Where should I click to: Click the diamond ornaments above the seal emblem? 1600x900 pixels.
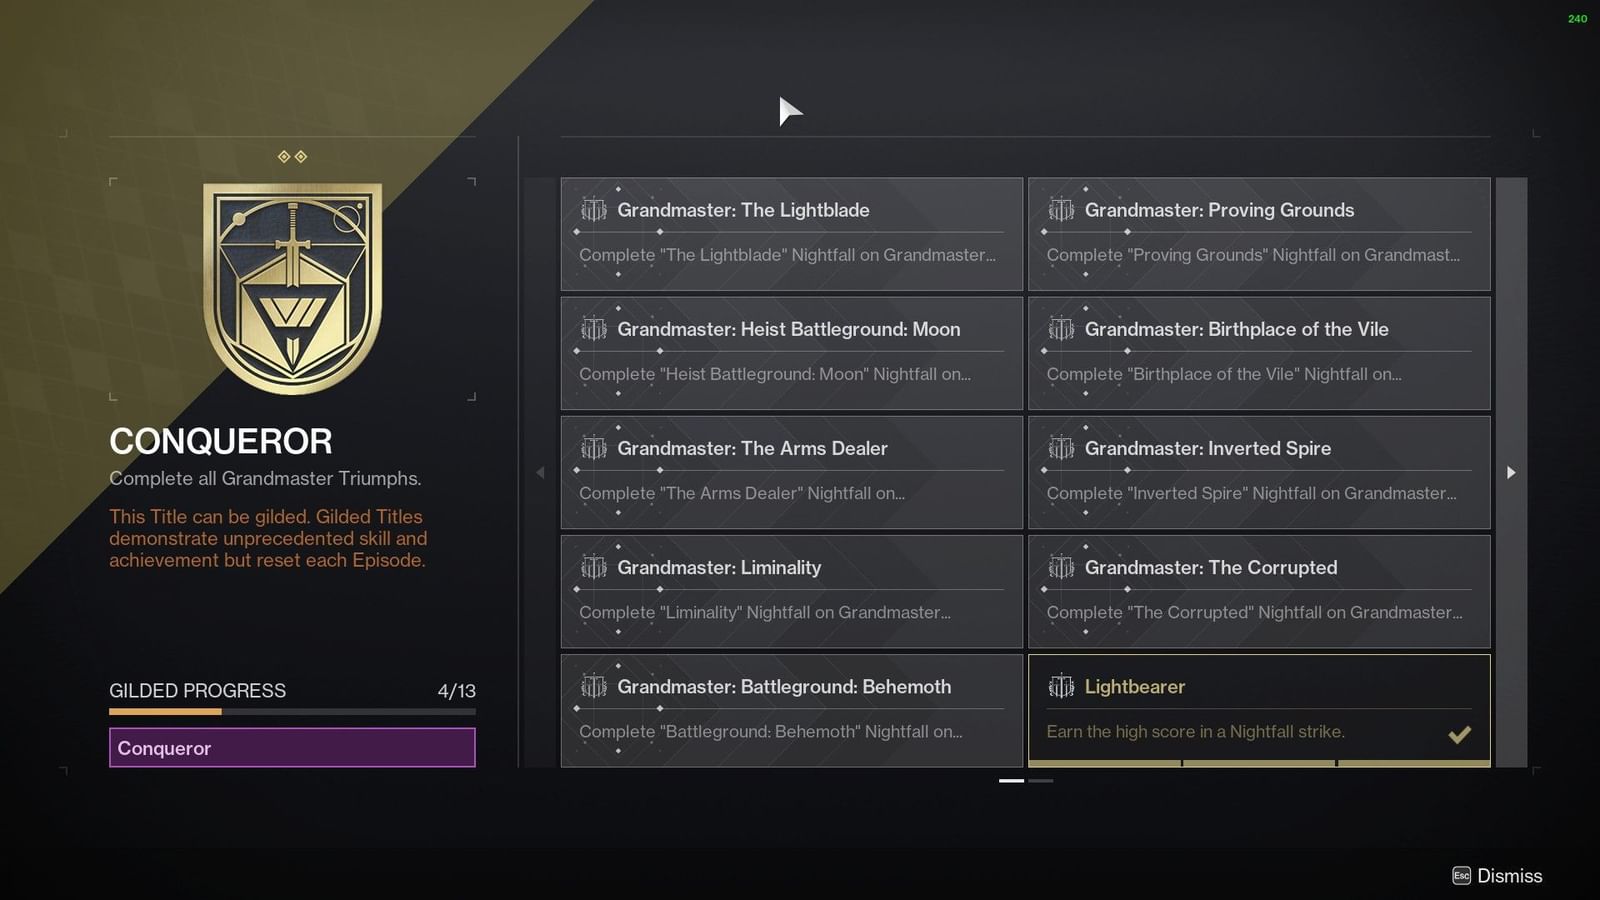[x=293, y=155]
